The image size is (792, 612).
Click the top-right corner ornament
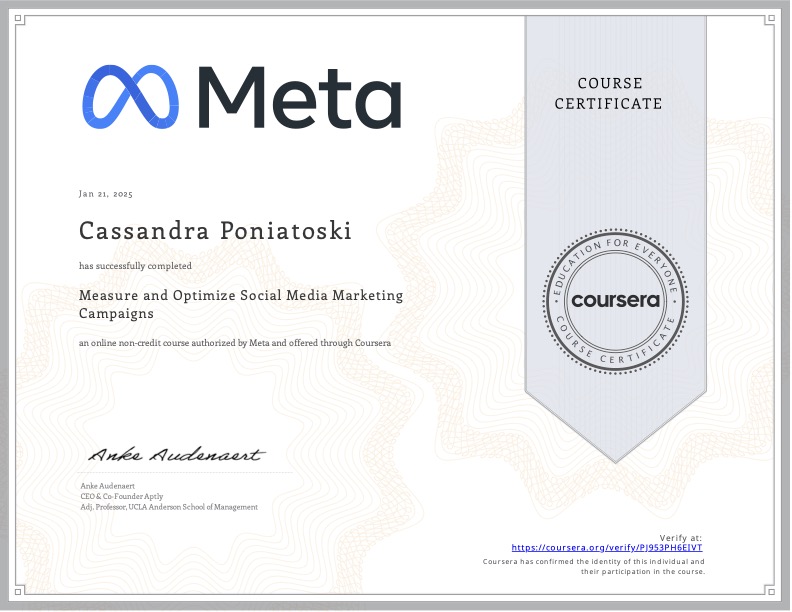pos(769,20)
